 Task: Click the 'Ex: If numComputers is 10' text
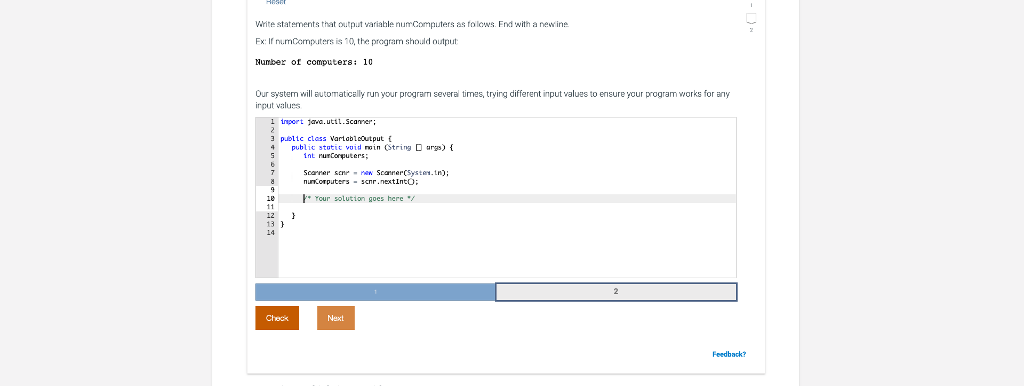357,41
